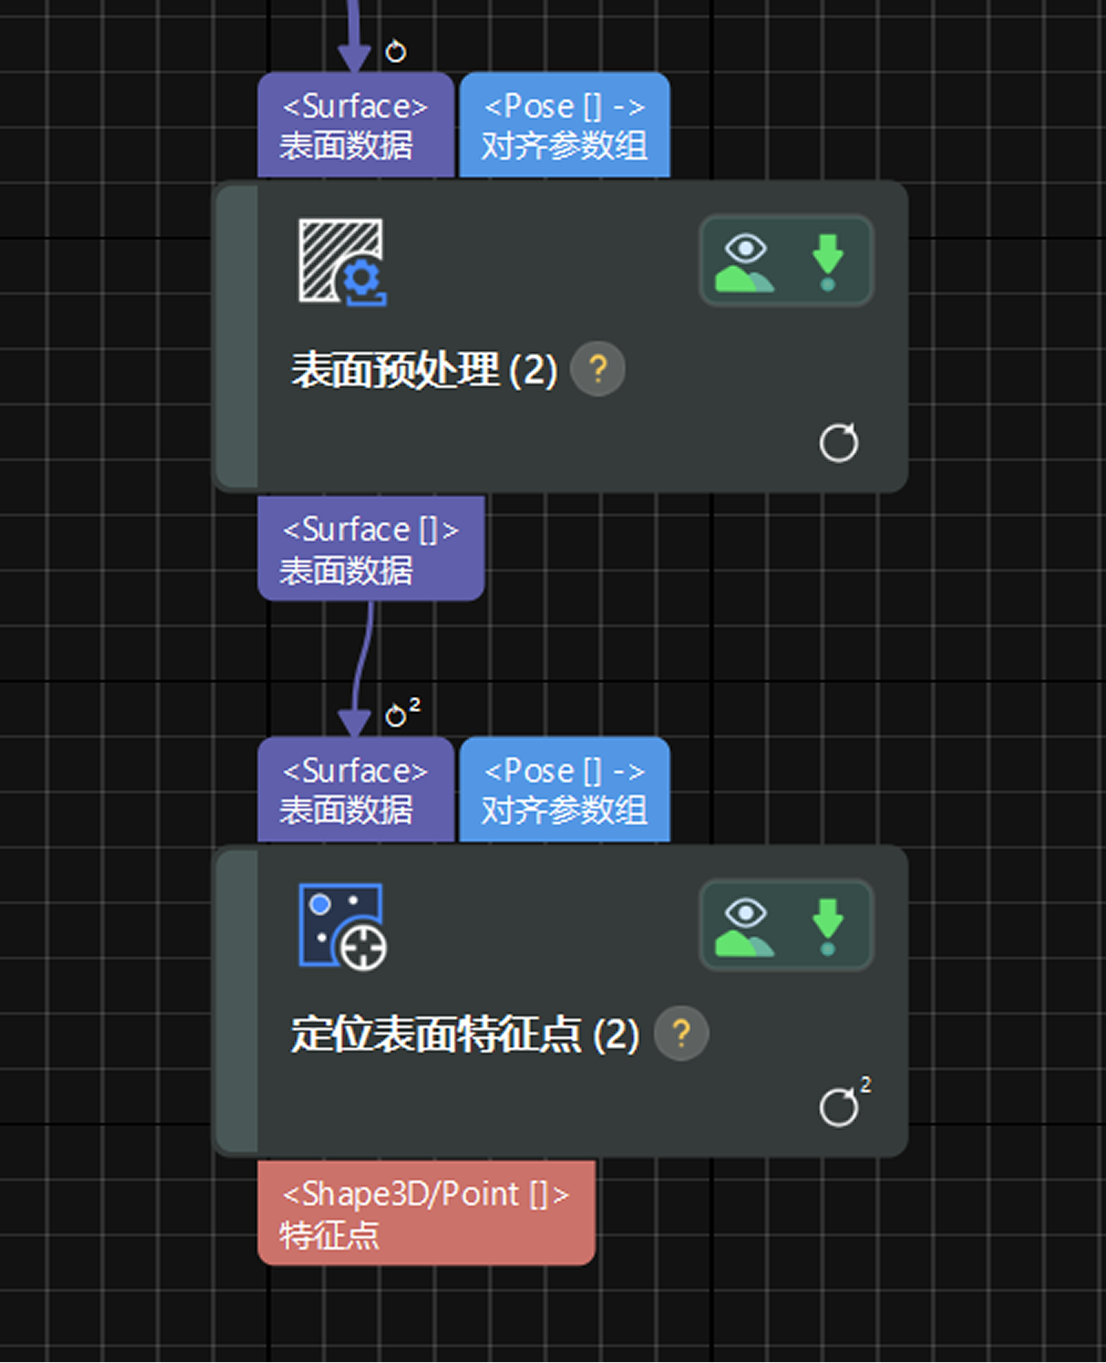Open help for 定位表面特征点 via question mark
Screen dimensions: 1106x1363
point(681,1033)
